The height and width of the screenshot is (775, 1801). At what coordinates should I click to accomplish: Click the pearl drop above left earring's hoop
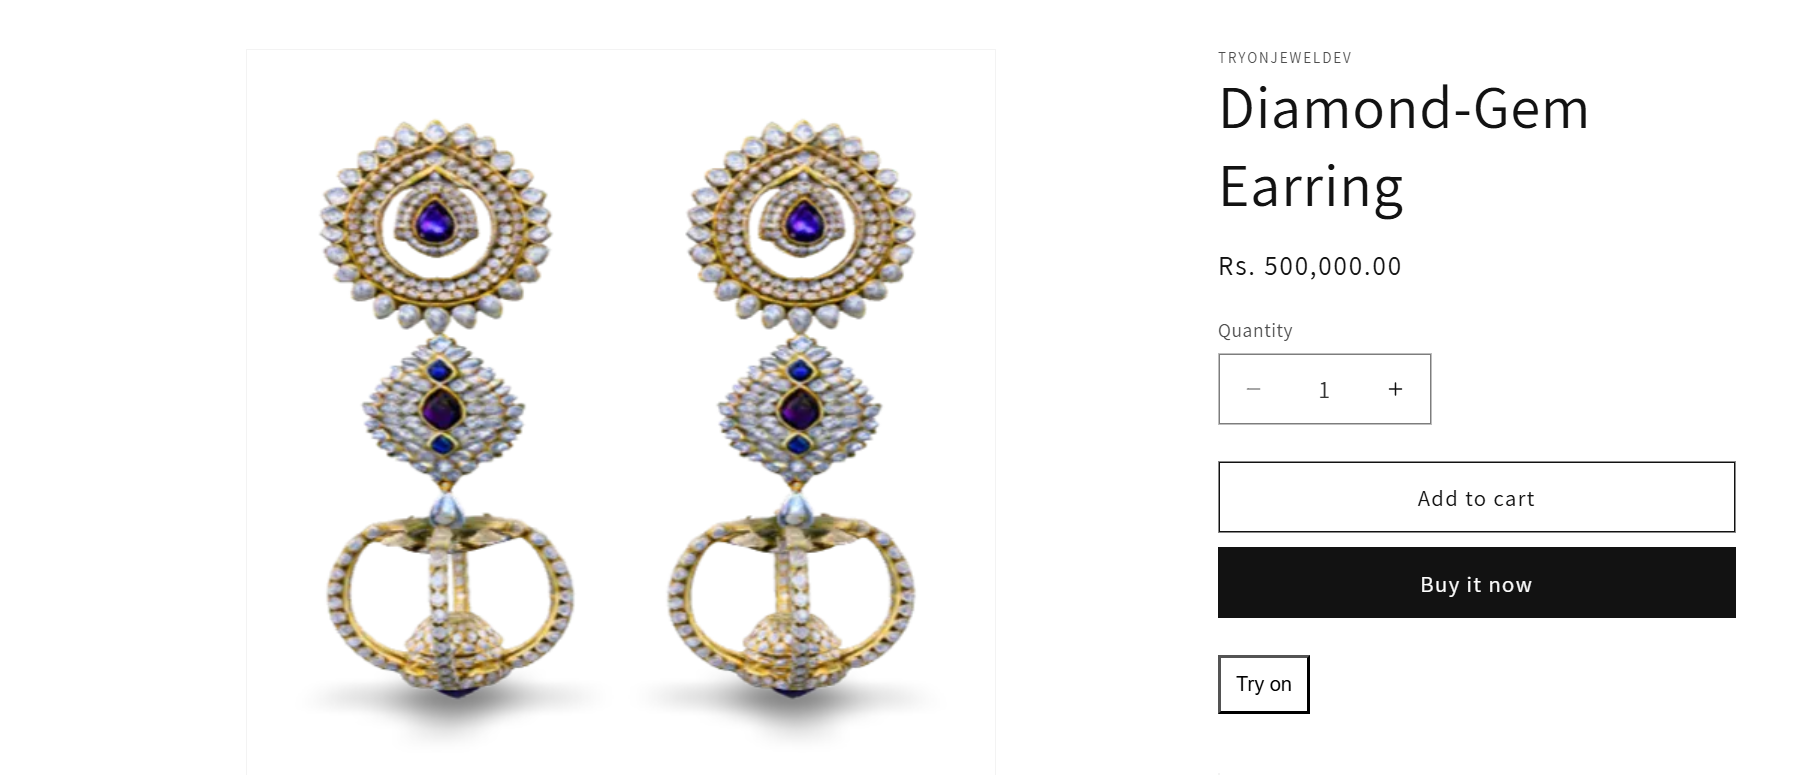(442, 511)
